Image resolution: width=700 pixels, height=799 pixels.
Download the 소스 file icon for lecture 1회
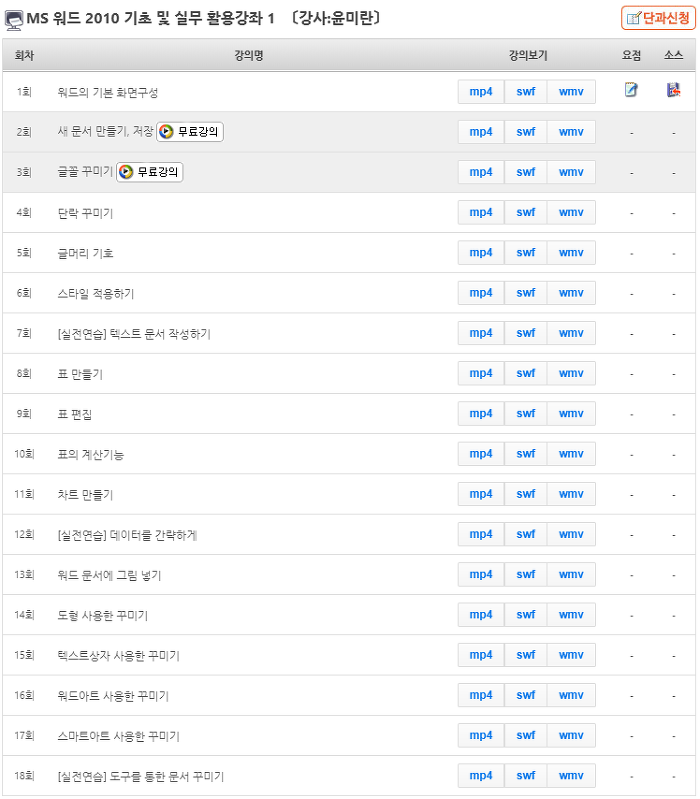click(x=674, y=90)
